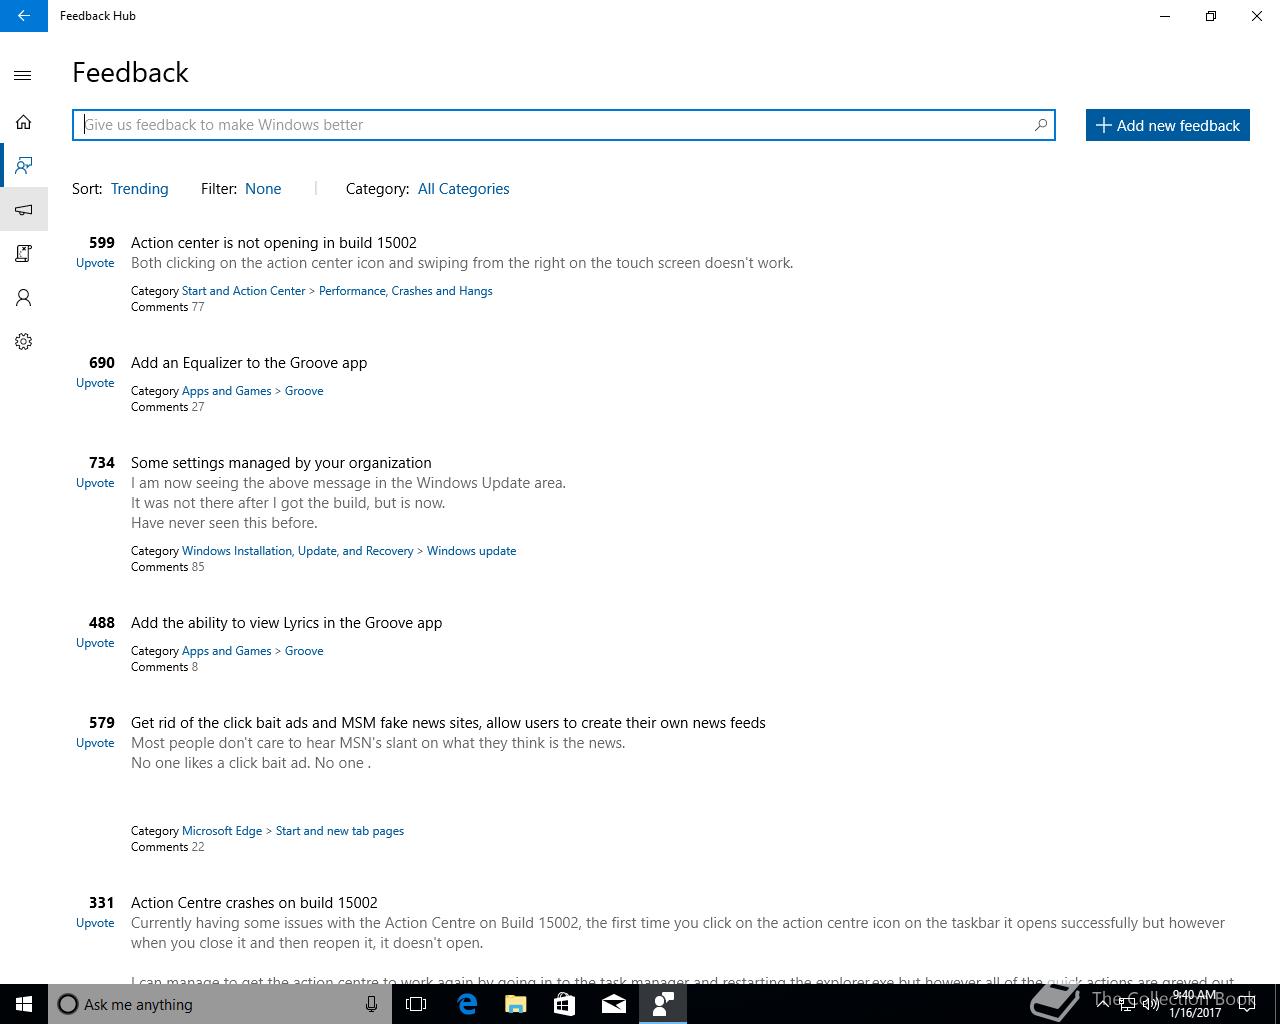Upvote the Action center not opening feedback
The height and width of the screenshot is (1024, 1280).
pos(95,263)
